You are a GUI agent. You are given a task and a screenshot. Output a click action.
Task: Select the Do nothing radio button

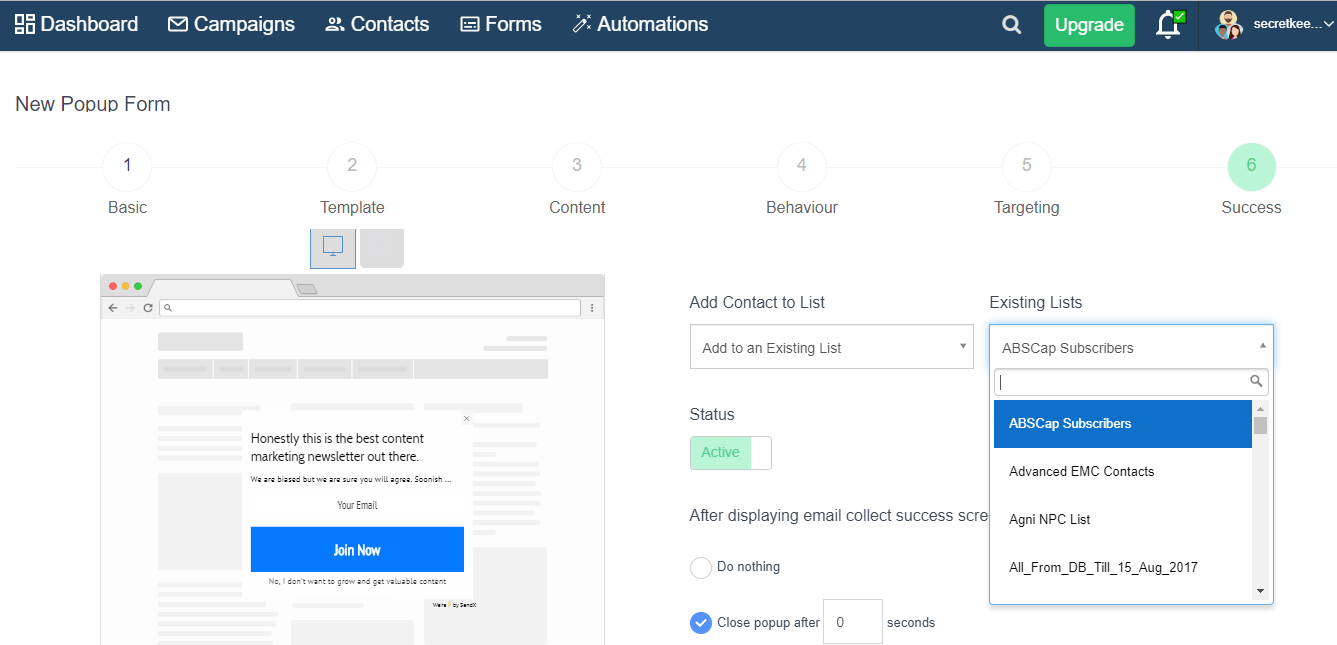pos(700,566)
